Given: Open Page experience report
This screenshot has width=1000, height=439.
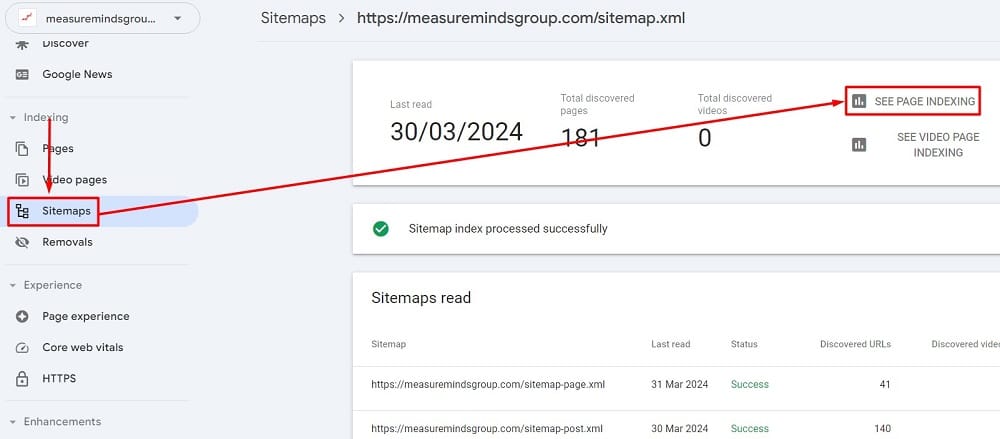Looking at the screenshot, I should (x=85, y=316).
